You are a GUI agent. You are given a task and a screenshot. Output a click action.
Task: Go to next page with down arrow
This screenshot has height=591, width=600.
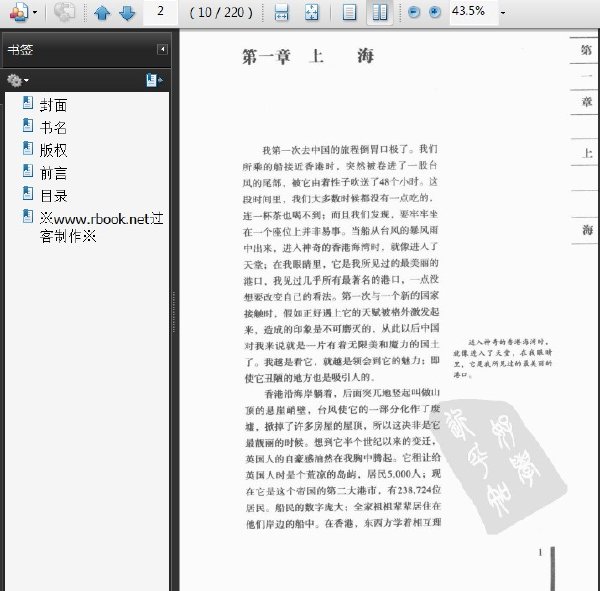tap(127, 12)
